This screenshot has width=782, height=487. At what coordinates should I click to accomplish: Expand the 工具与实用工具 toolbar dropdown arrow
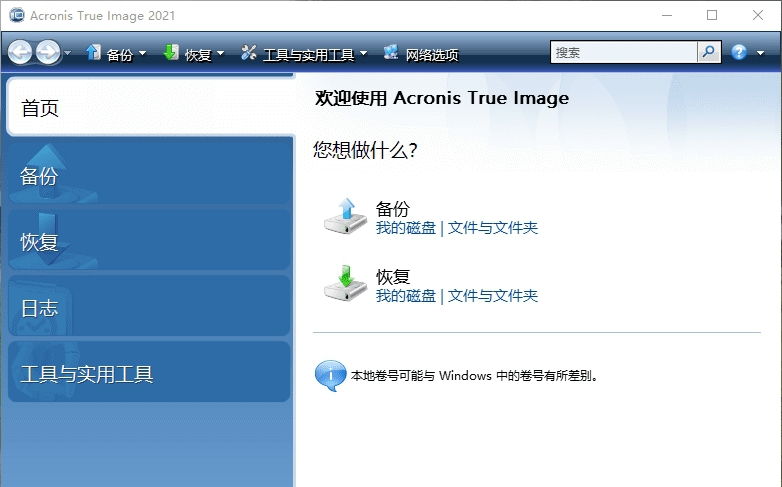[x=363, y=53]
